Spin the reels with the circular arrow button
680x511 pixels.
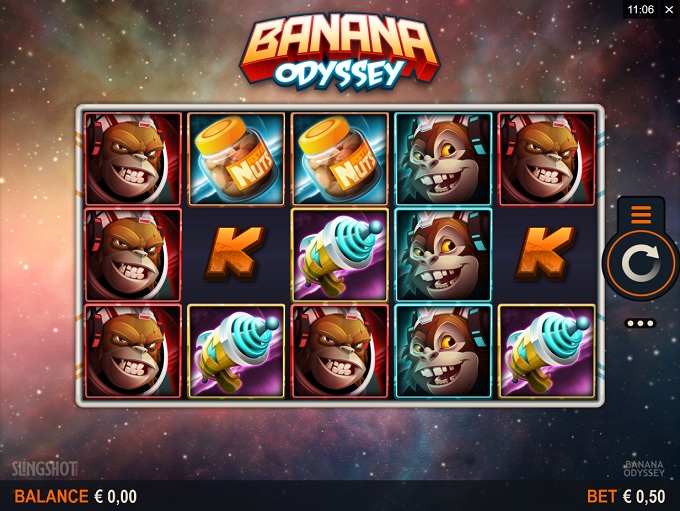pyautogui.click(x=641, y=263)
